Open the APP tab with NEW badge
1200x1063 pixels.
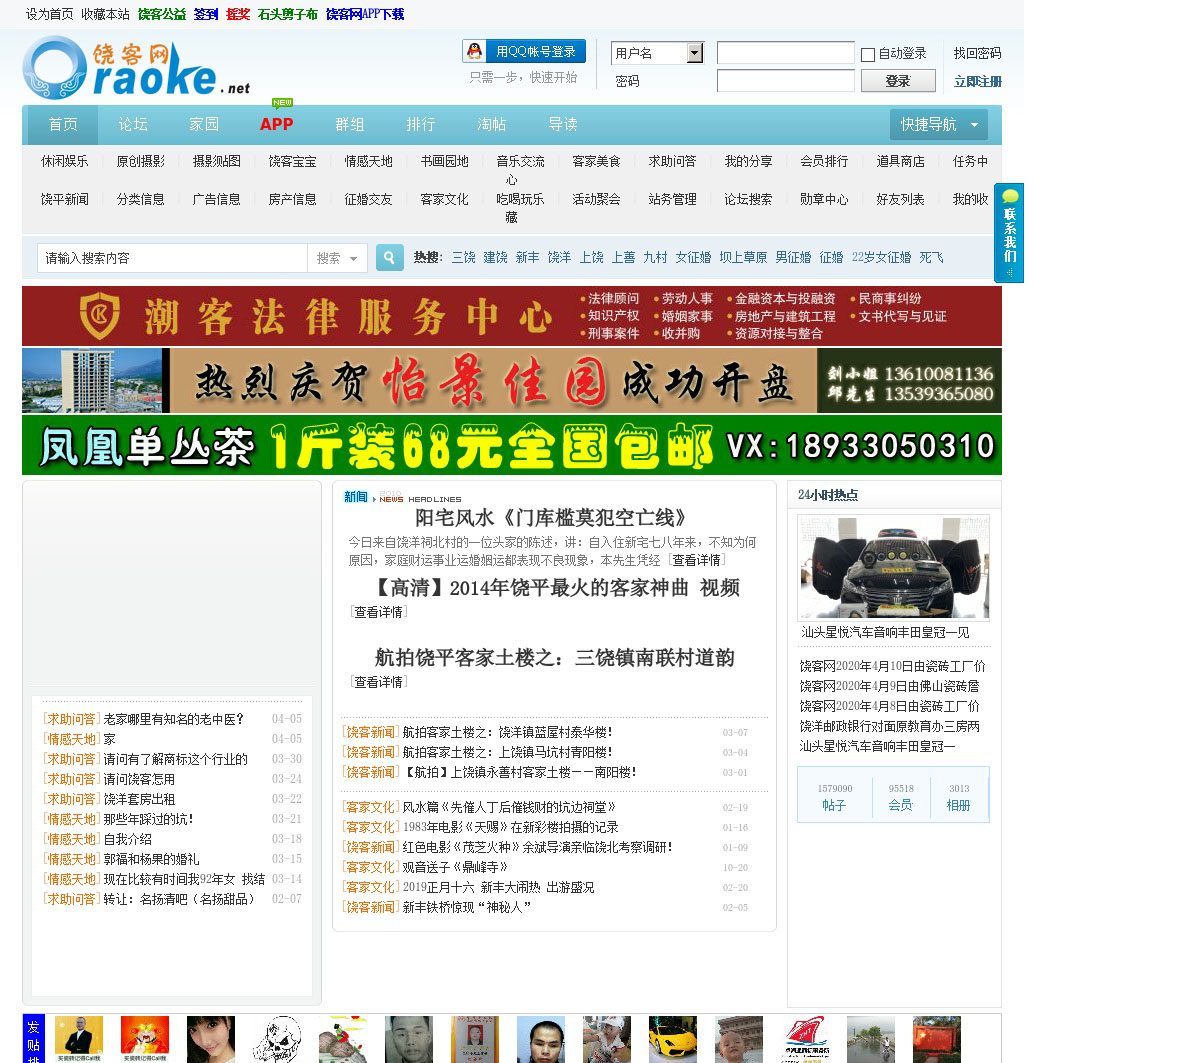click(x=276, y=124)
